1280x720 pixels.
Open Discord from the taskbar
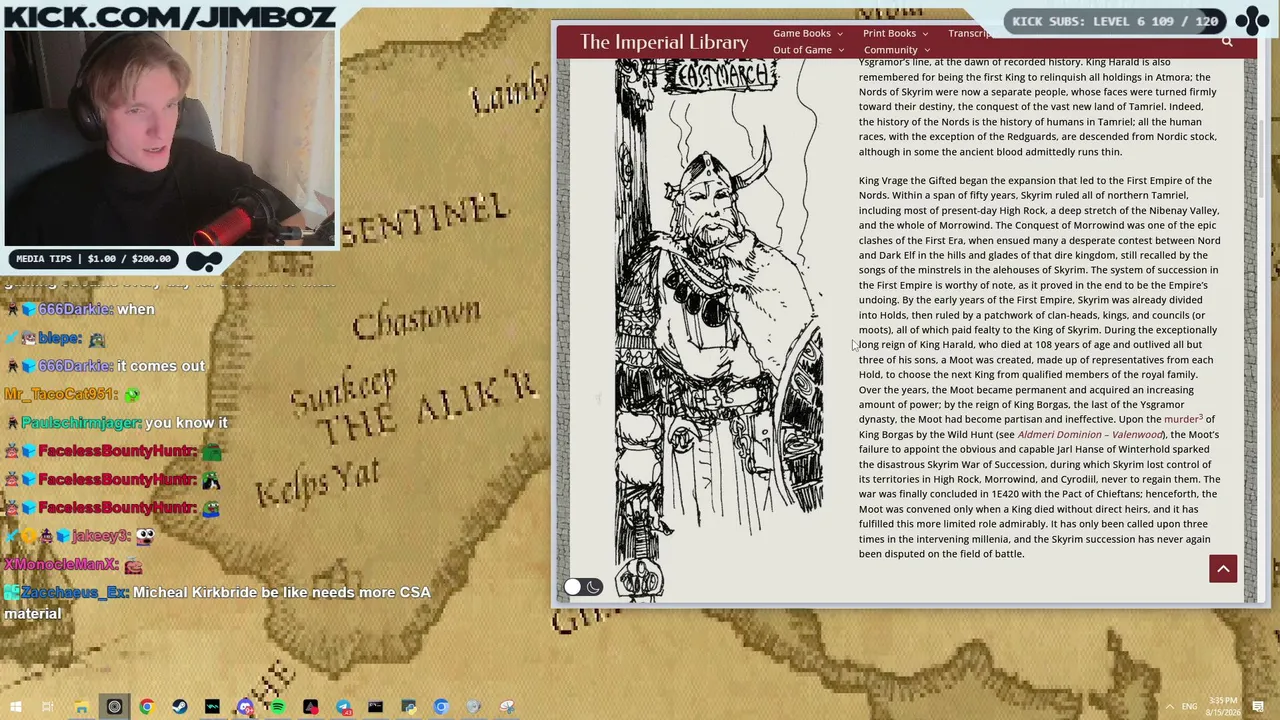pos(245,707)
